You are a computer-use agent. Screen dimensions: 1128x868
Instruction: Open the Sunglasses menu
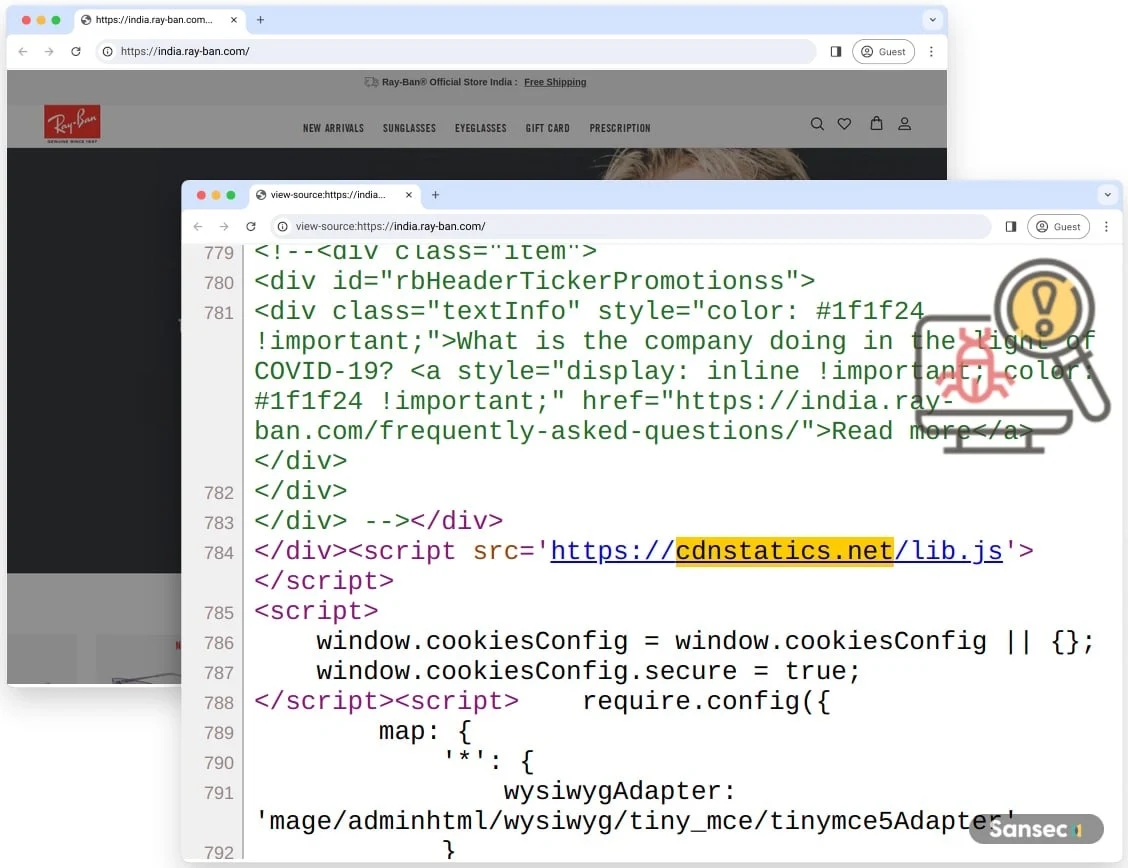tap(409, 128)
